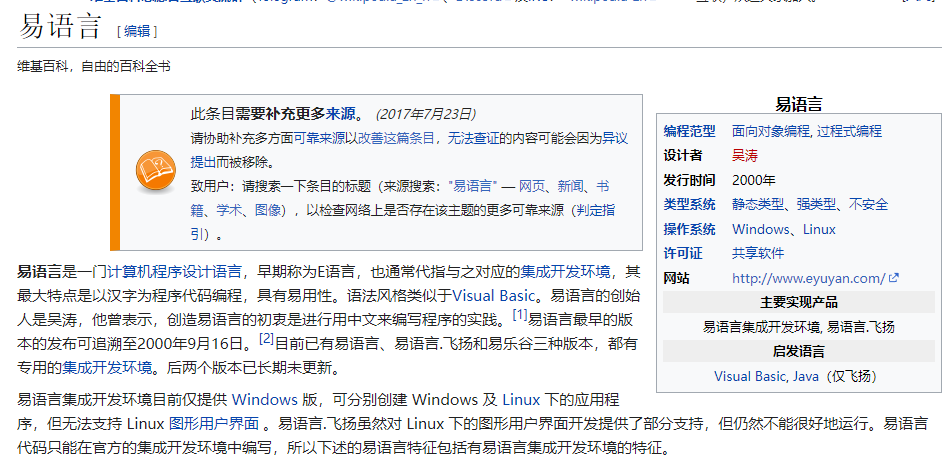The height and width of the screenshot is (466, 952).
Task: Open the 操作系统 infobox label link
Action: point(689,229)
